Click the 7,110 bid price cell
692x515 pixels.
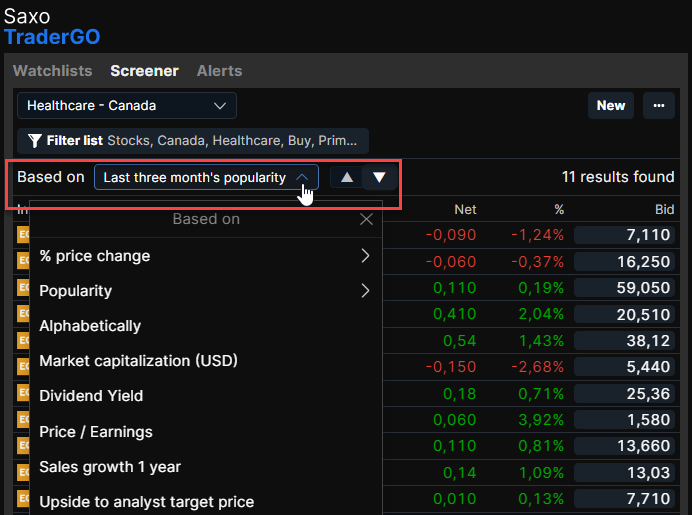[x=627, y=234]
